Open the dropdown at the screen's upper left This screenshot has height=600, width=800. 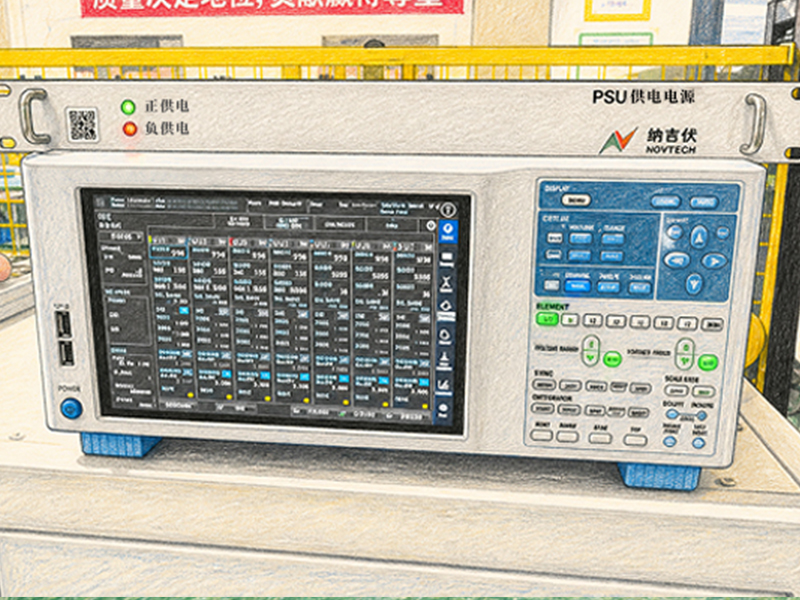121,237
